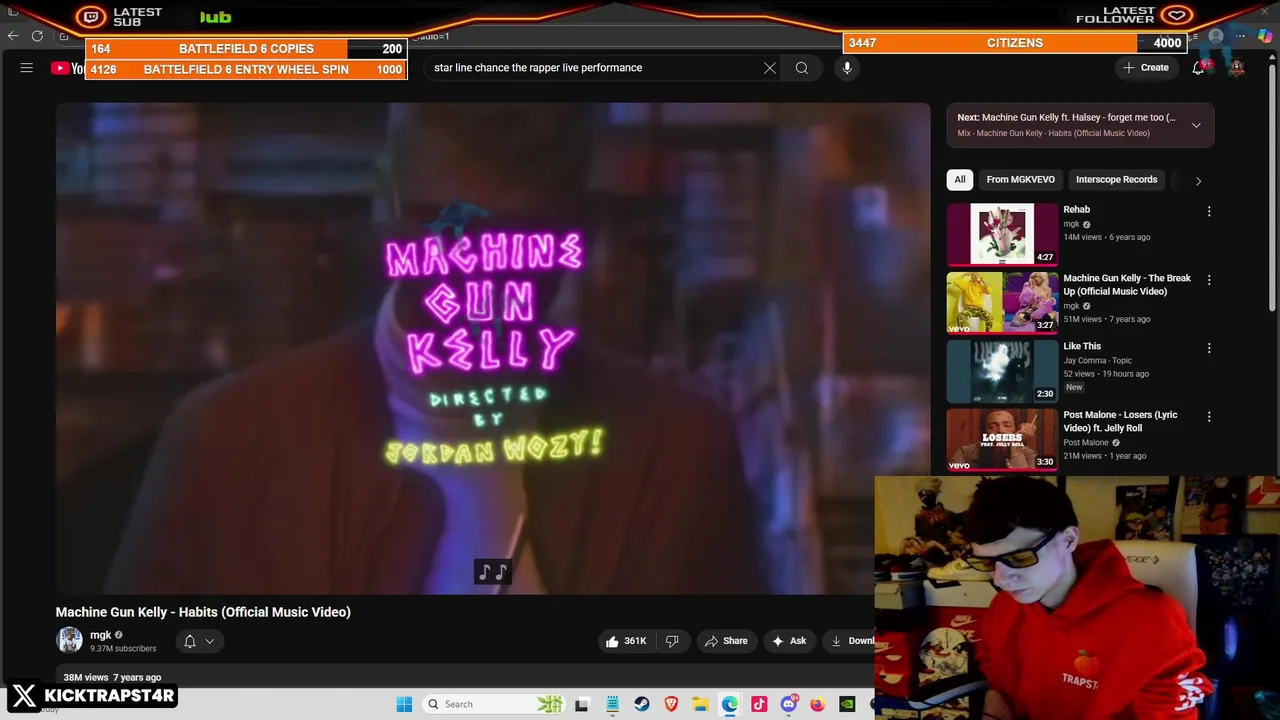Start voice search with microphone icon

pyautogui.click(x=847, y=68)
